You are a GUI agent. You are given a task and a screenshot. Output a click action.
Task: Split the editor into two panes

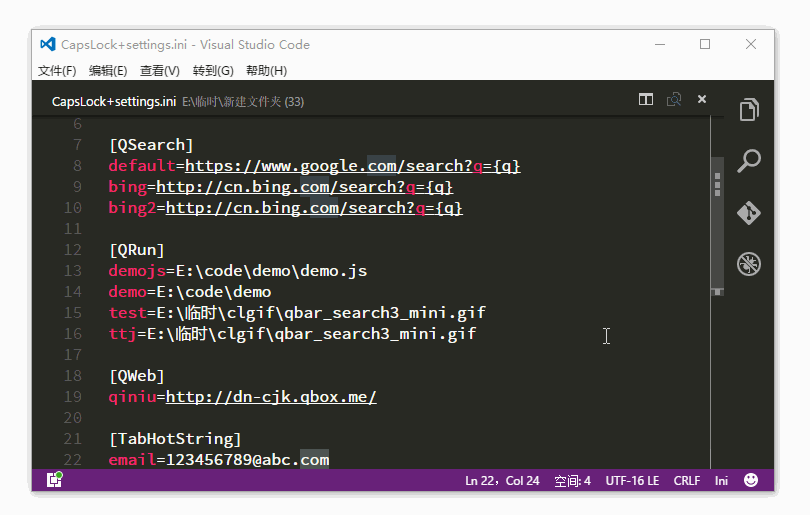tap(646, 99)
